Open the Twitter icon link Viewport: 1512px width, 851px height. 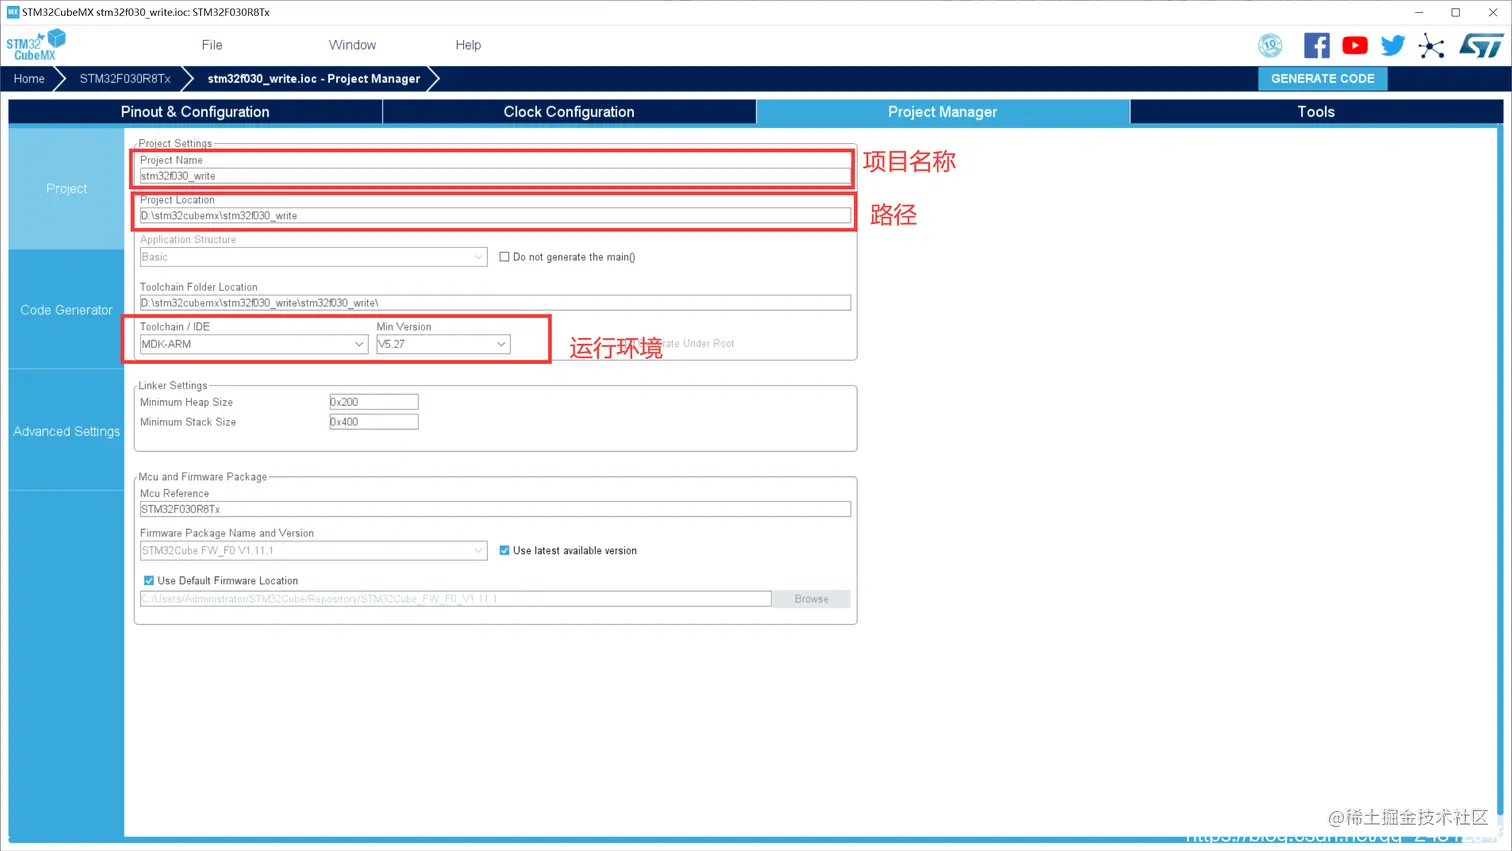point(1392,45)
